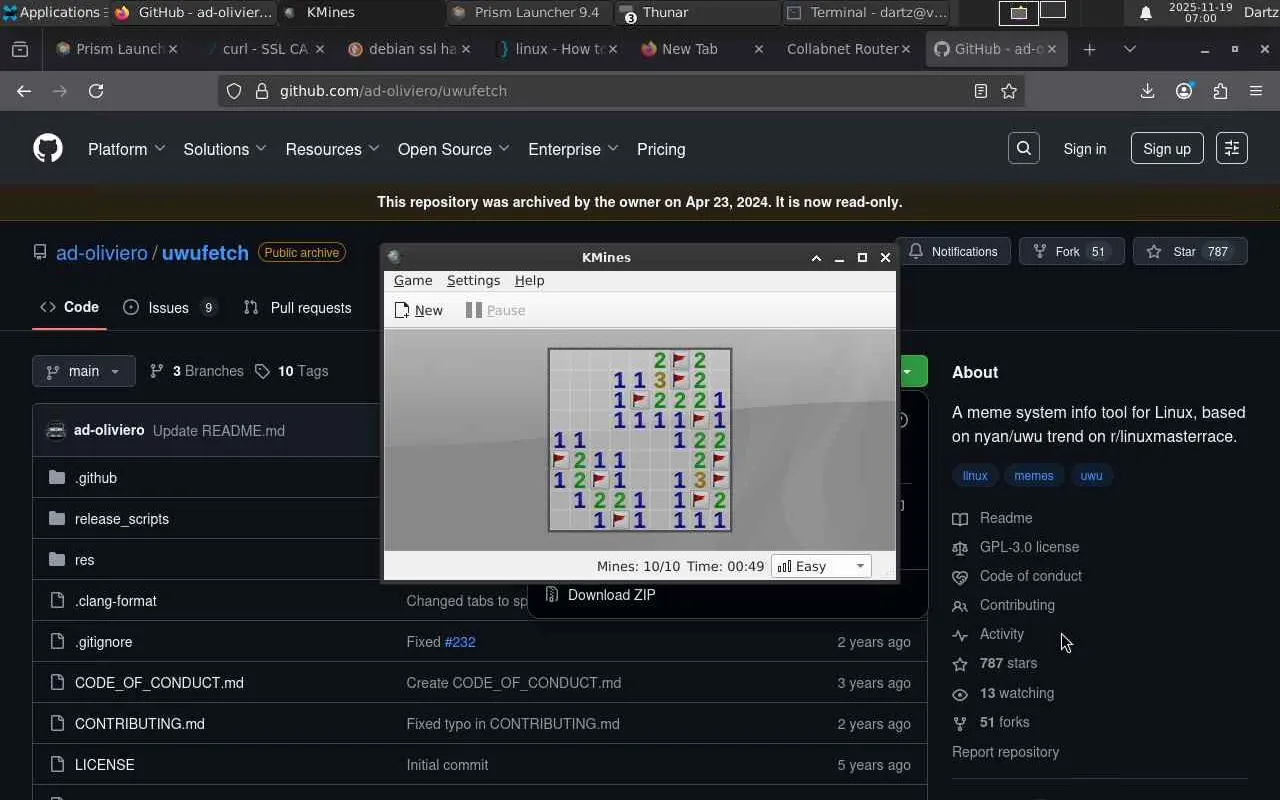Open the GitHub search icon button
1280x800 pixels.
(1024, 149)
